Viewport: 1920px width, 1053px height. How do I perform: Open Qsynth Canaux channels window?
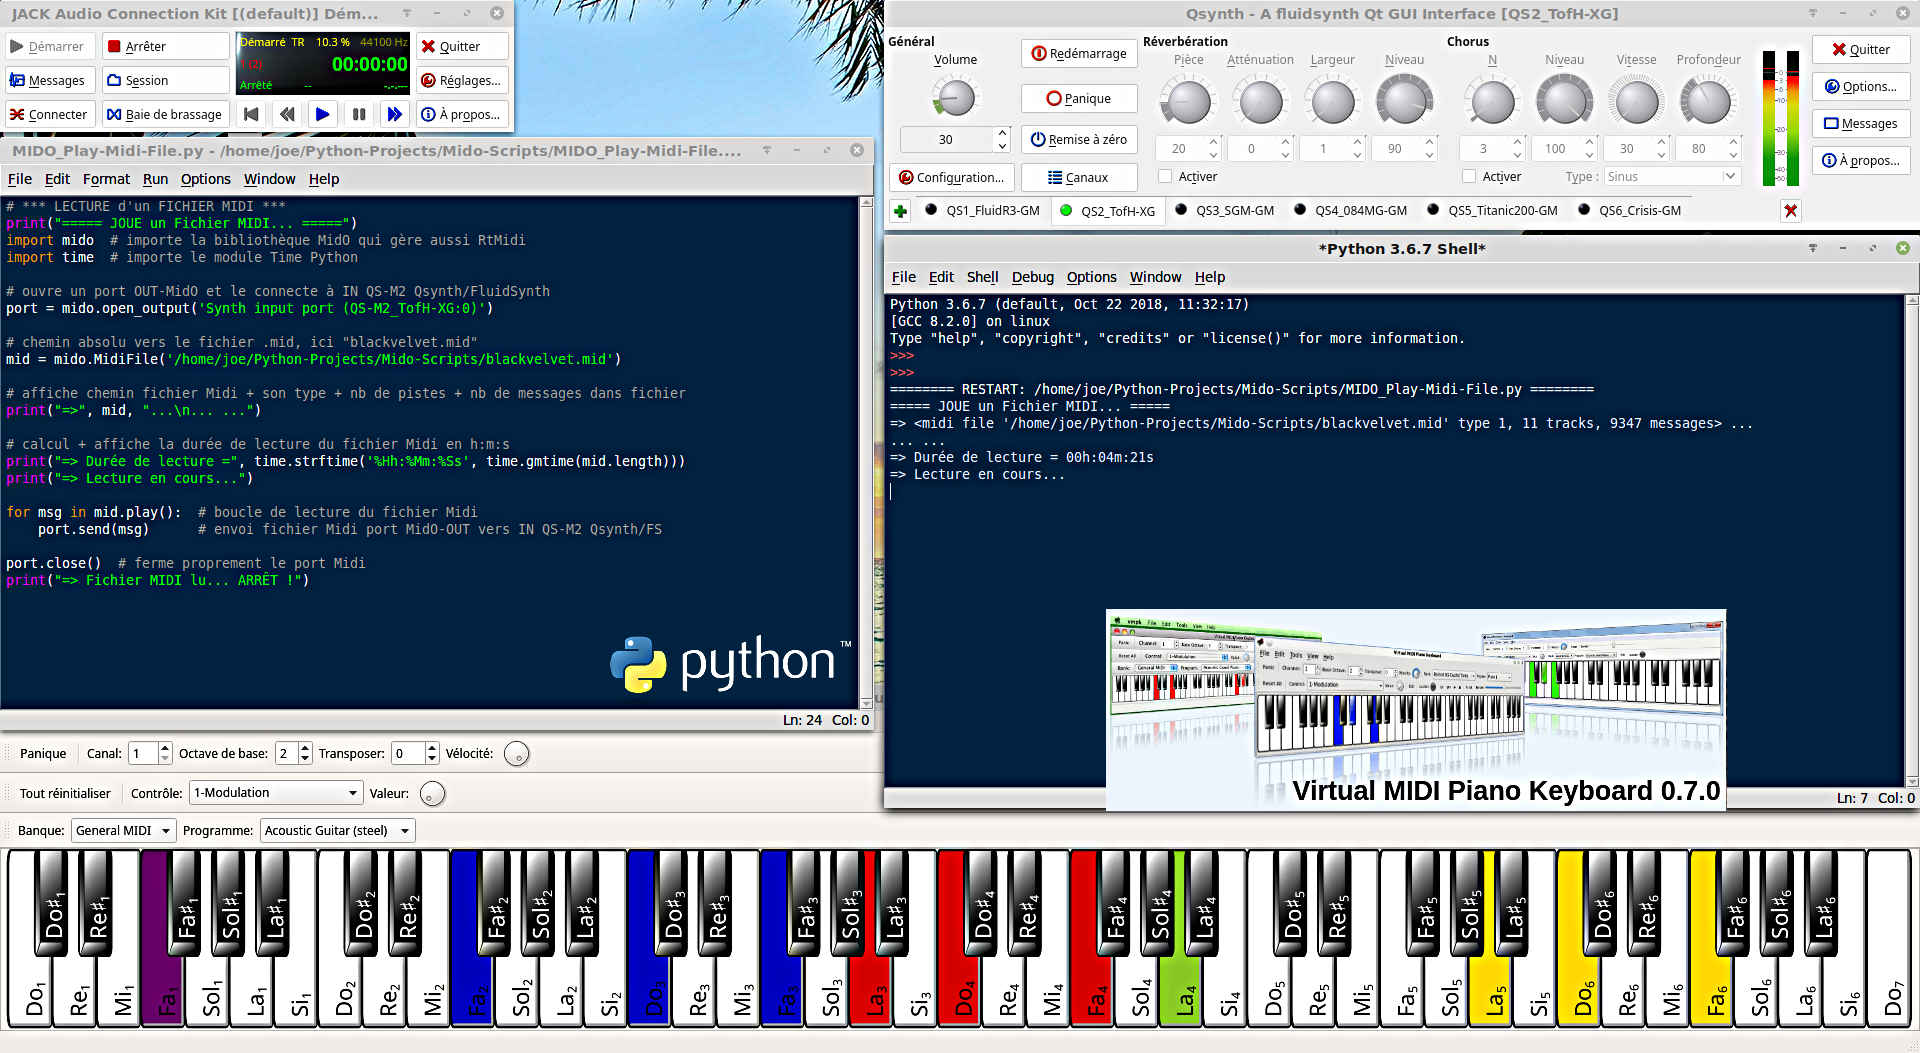tap(1079, 177)
